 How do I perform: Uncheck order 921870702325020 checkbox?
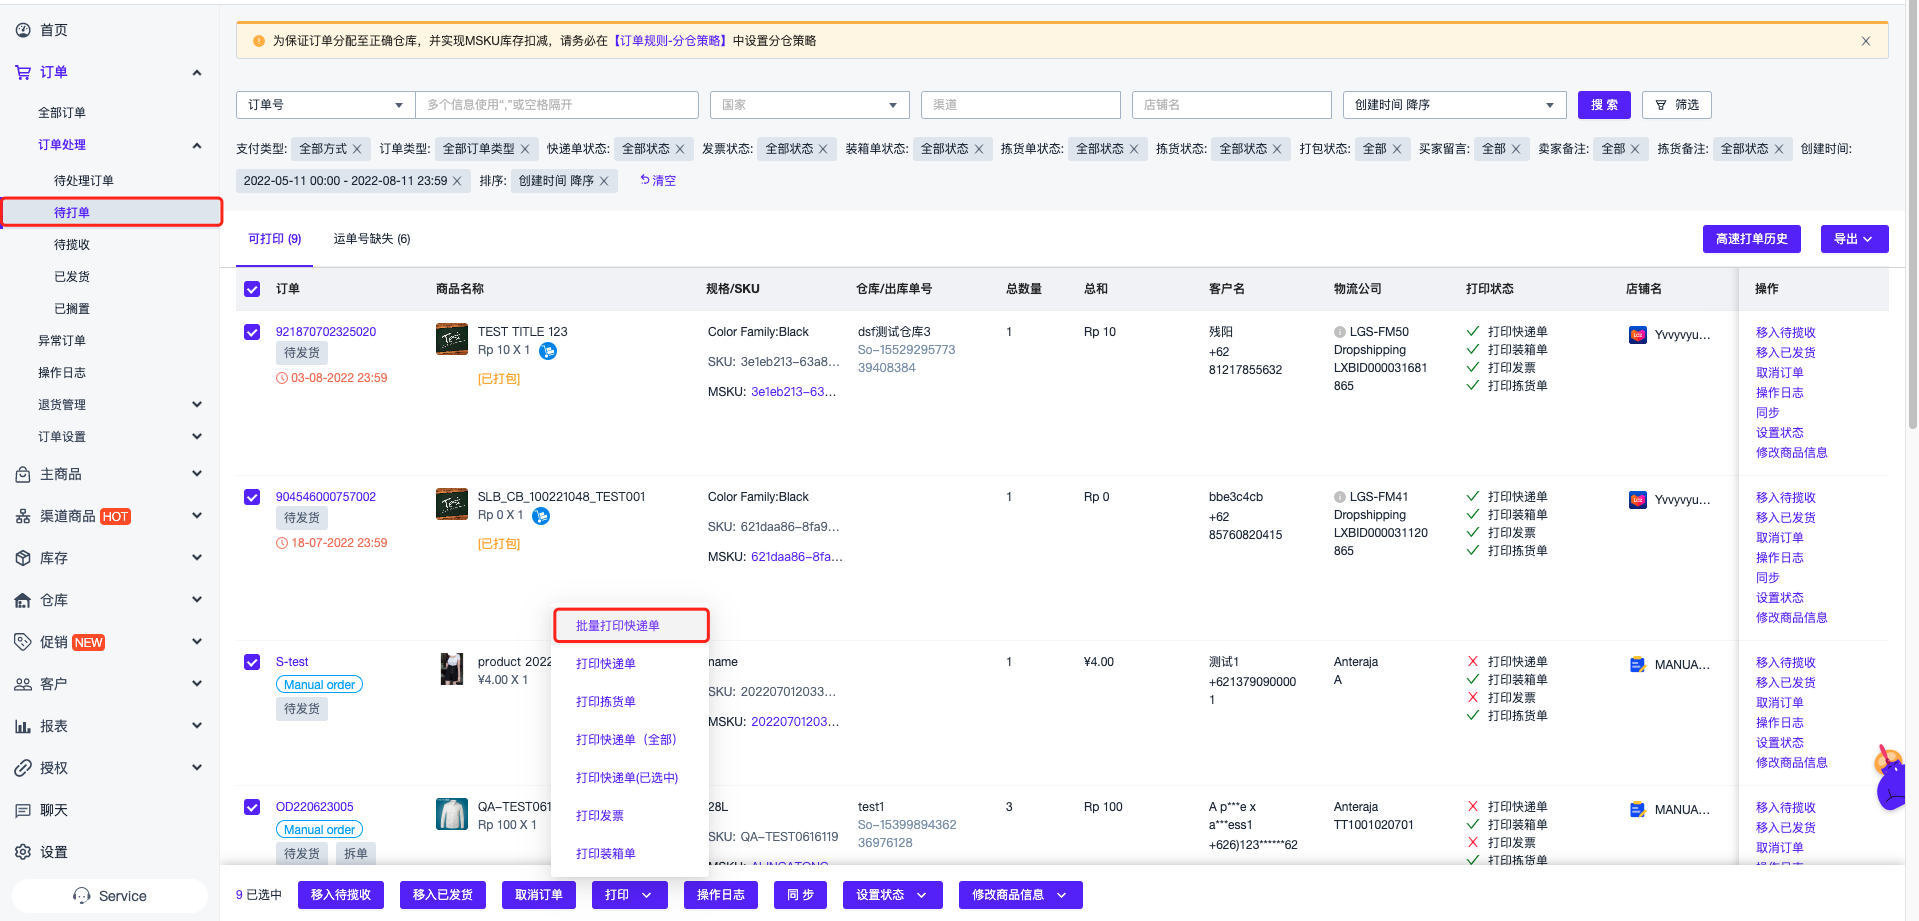click(252, 332)
